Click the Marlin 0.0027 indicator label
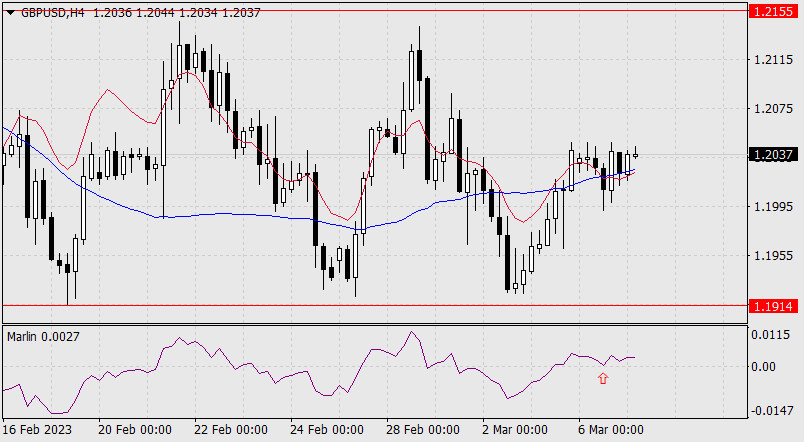The image size is (804, 442). (39, 333)
